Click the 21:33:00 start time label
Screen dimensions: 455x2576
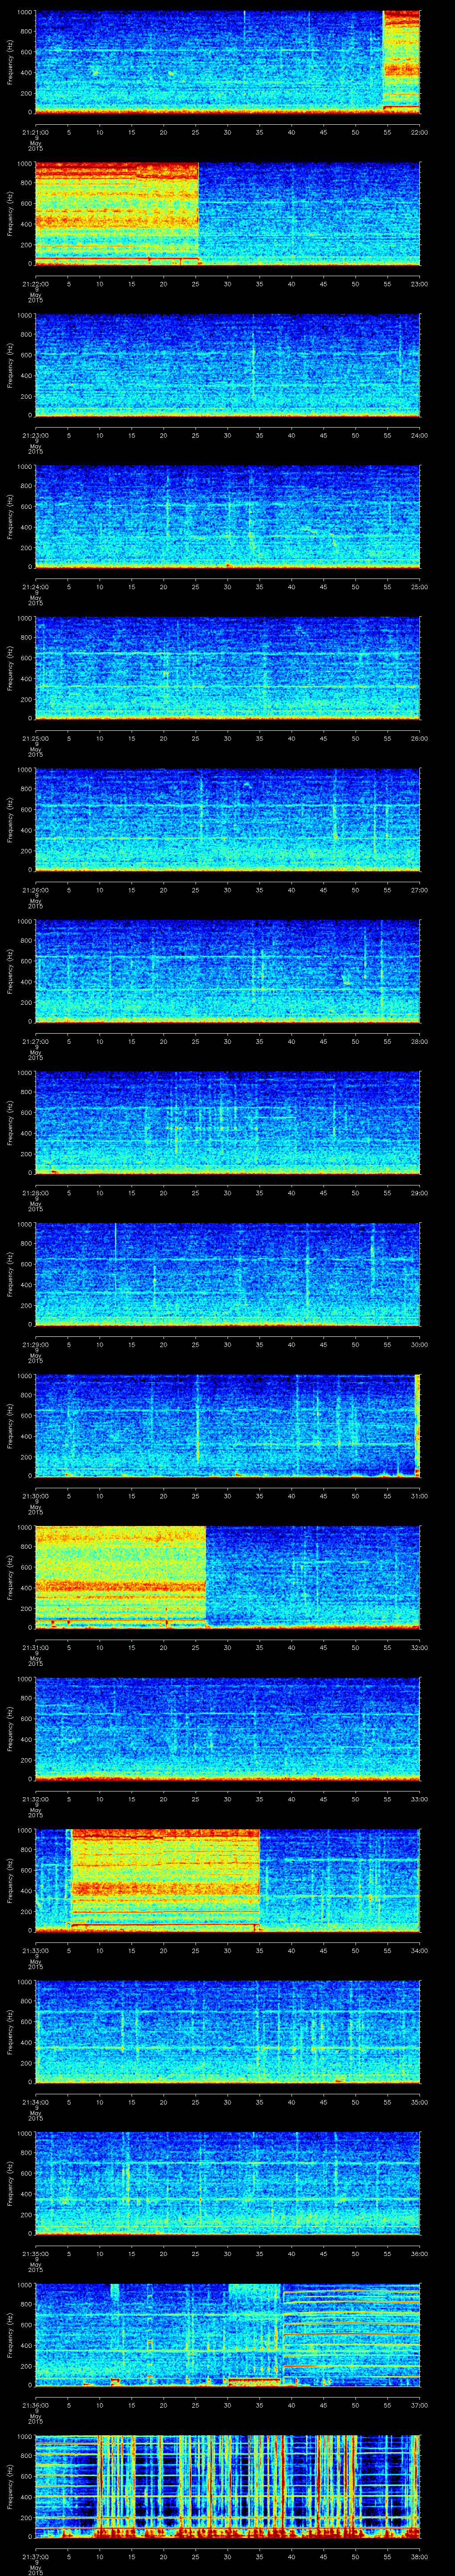coord(35,1951)
